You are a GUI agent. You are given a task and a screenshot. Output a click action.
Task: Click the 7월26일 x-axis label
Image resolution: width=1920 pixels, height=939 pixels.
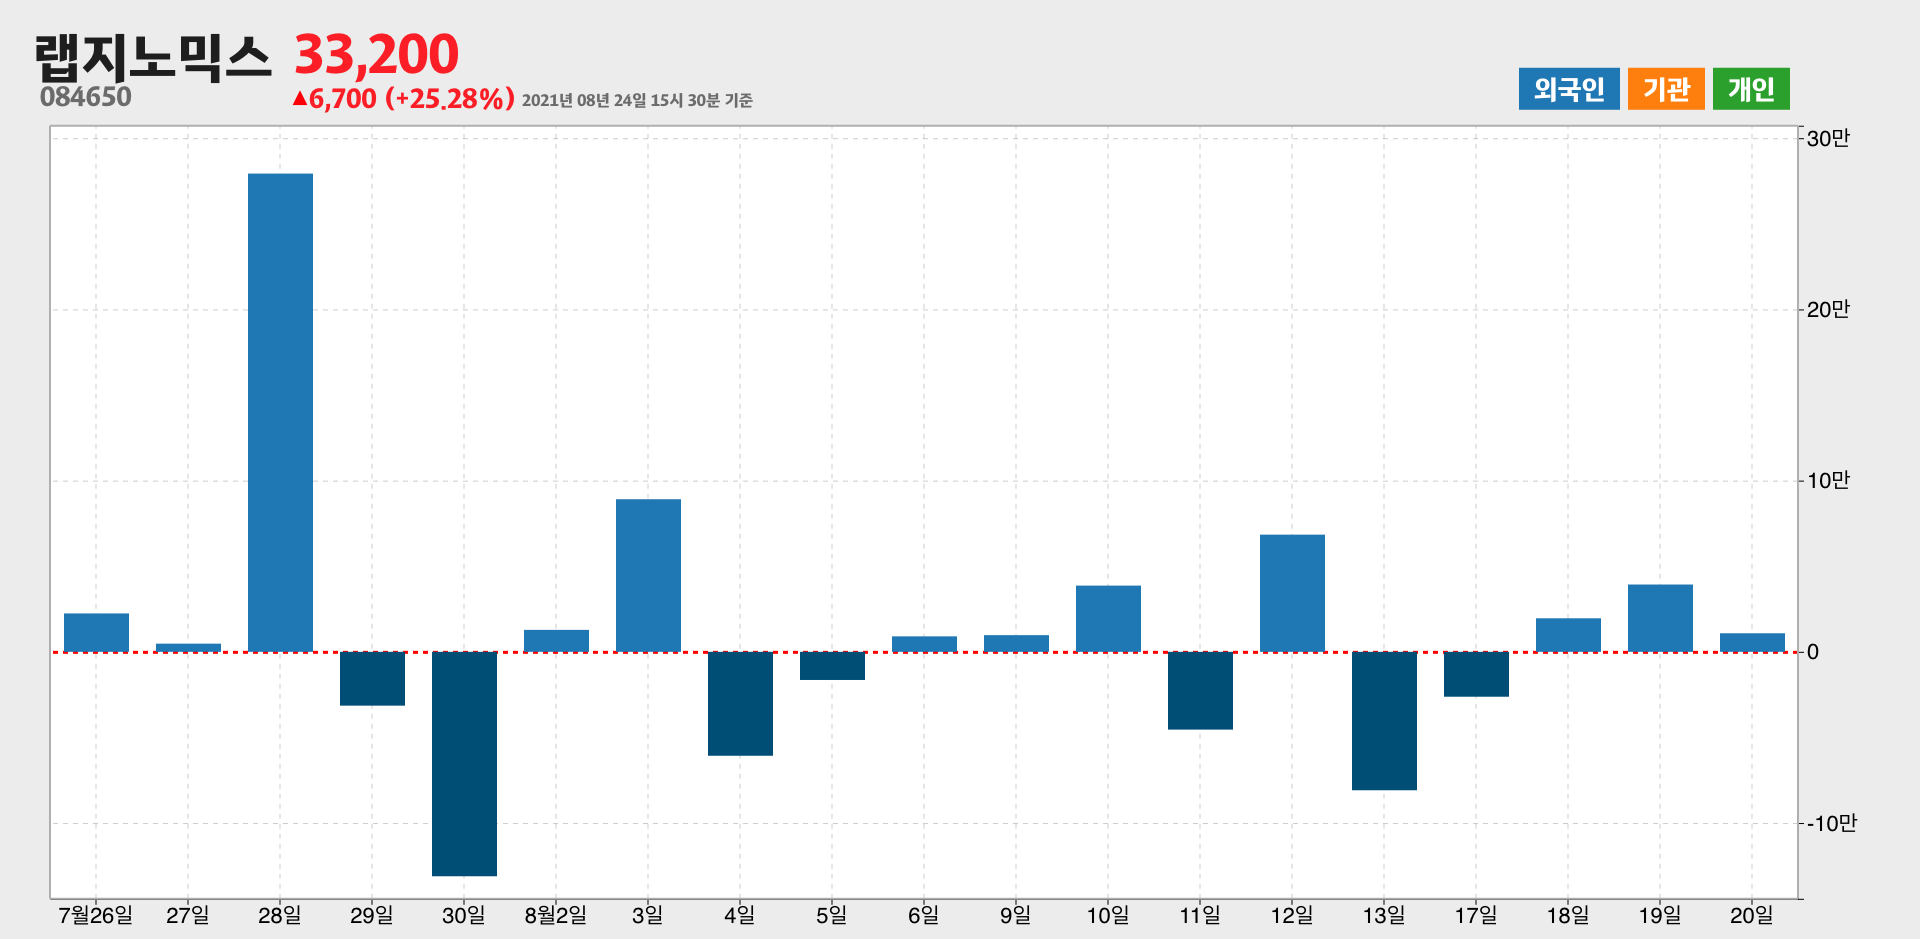pyautogui.click(x=96, y=915)
